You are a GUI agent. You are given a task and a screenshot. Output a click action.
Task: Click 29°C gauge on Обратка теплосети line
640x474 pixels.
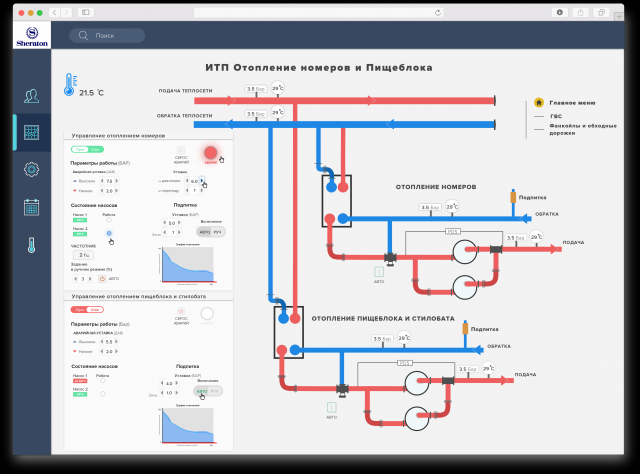(278, 112)
